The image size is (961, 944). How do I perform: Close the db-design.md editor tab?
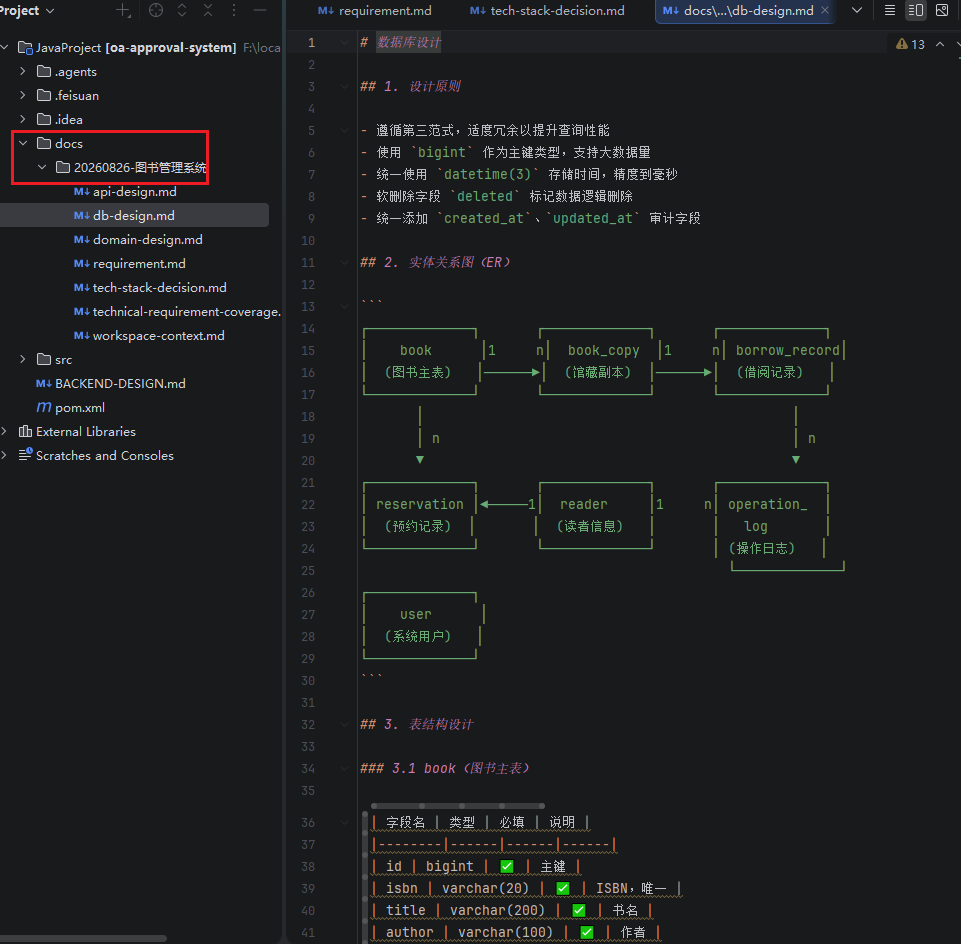825,10
